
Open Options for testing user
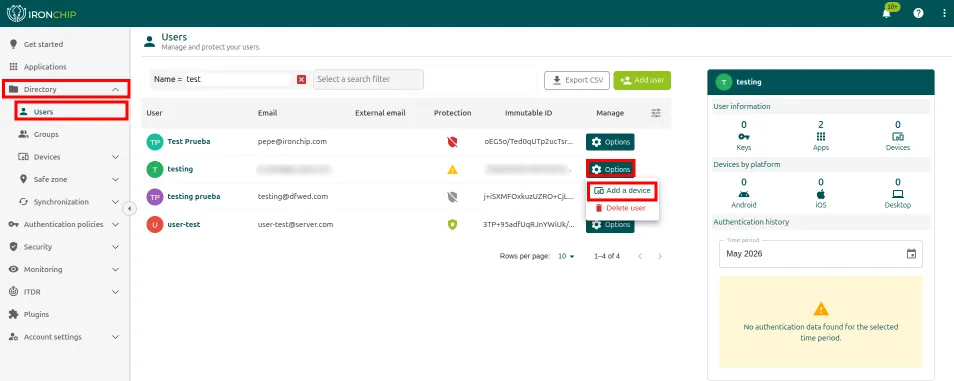click(610, 169)
